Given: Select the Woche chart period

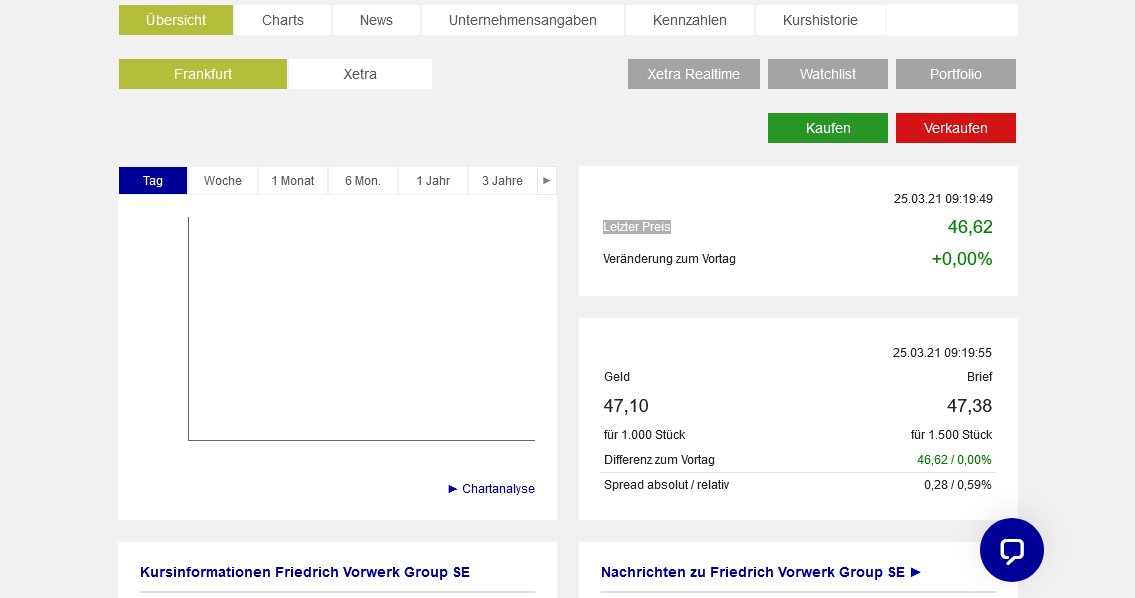Looking at the screenshot, I should (222, 180).
